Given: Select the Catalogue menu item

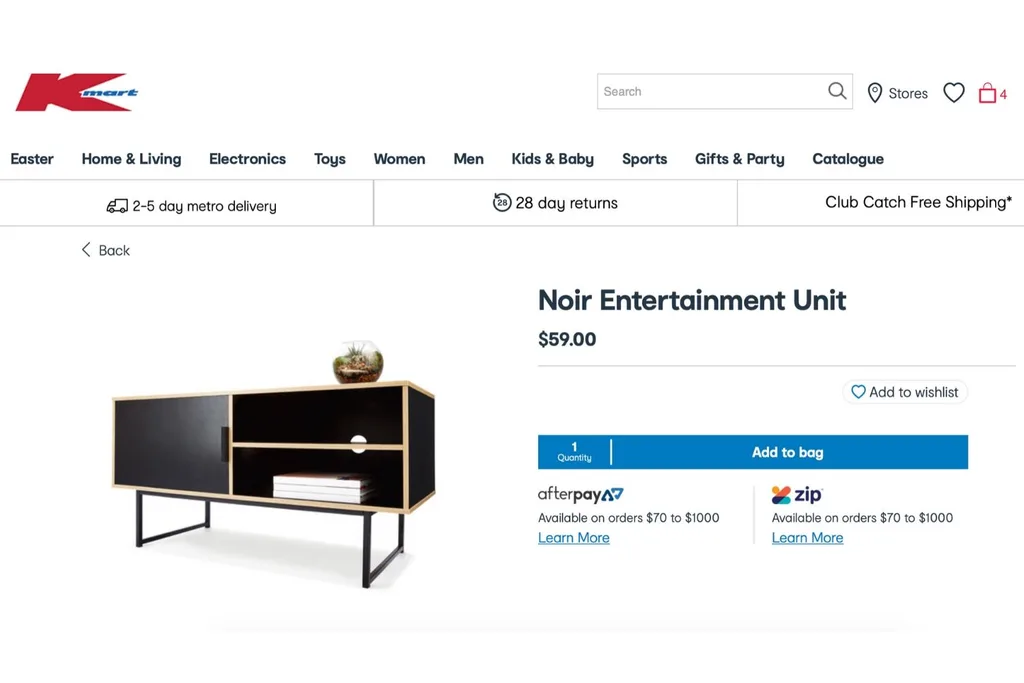Looking at the screenshot, I should (x=848, y=159).
